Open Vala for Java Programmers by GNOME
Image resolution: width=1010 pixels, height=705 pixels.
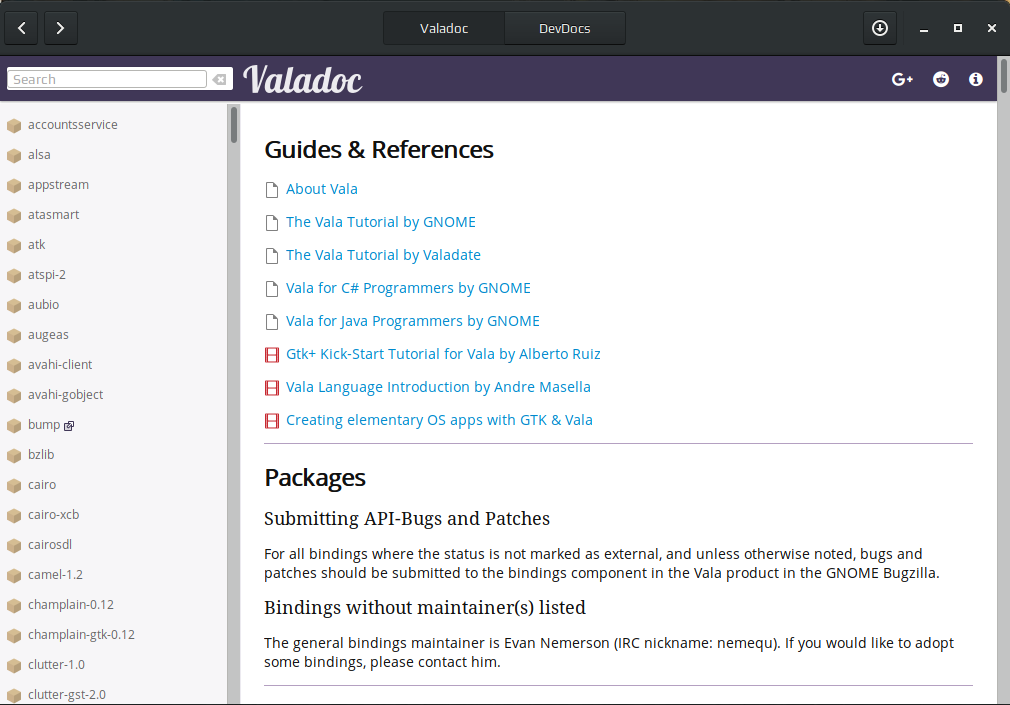click(x=413, y=321)
